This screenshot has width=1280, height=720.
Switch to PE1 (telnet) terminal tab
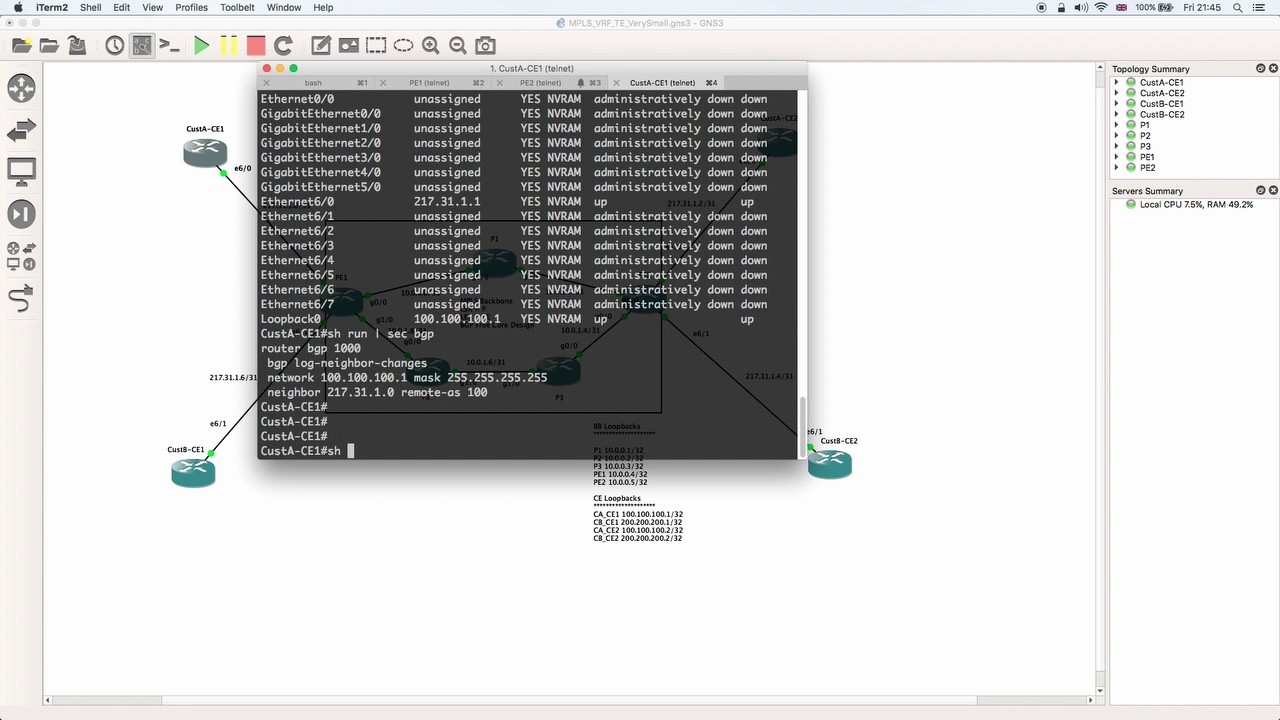tap(429, 83)
